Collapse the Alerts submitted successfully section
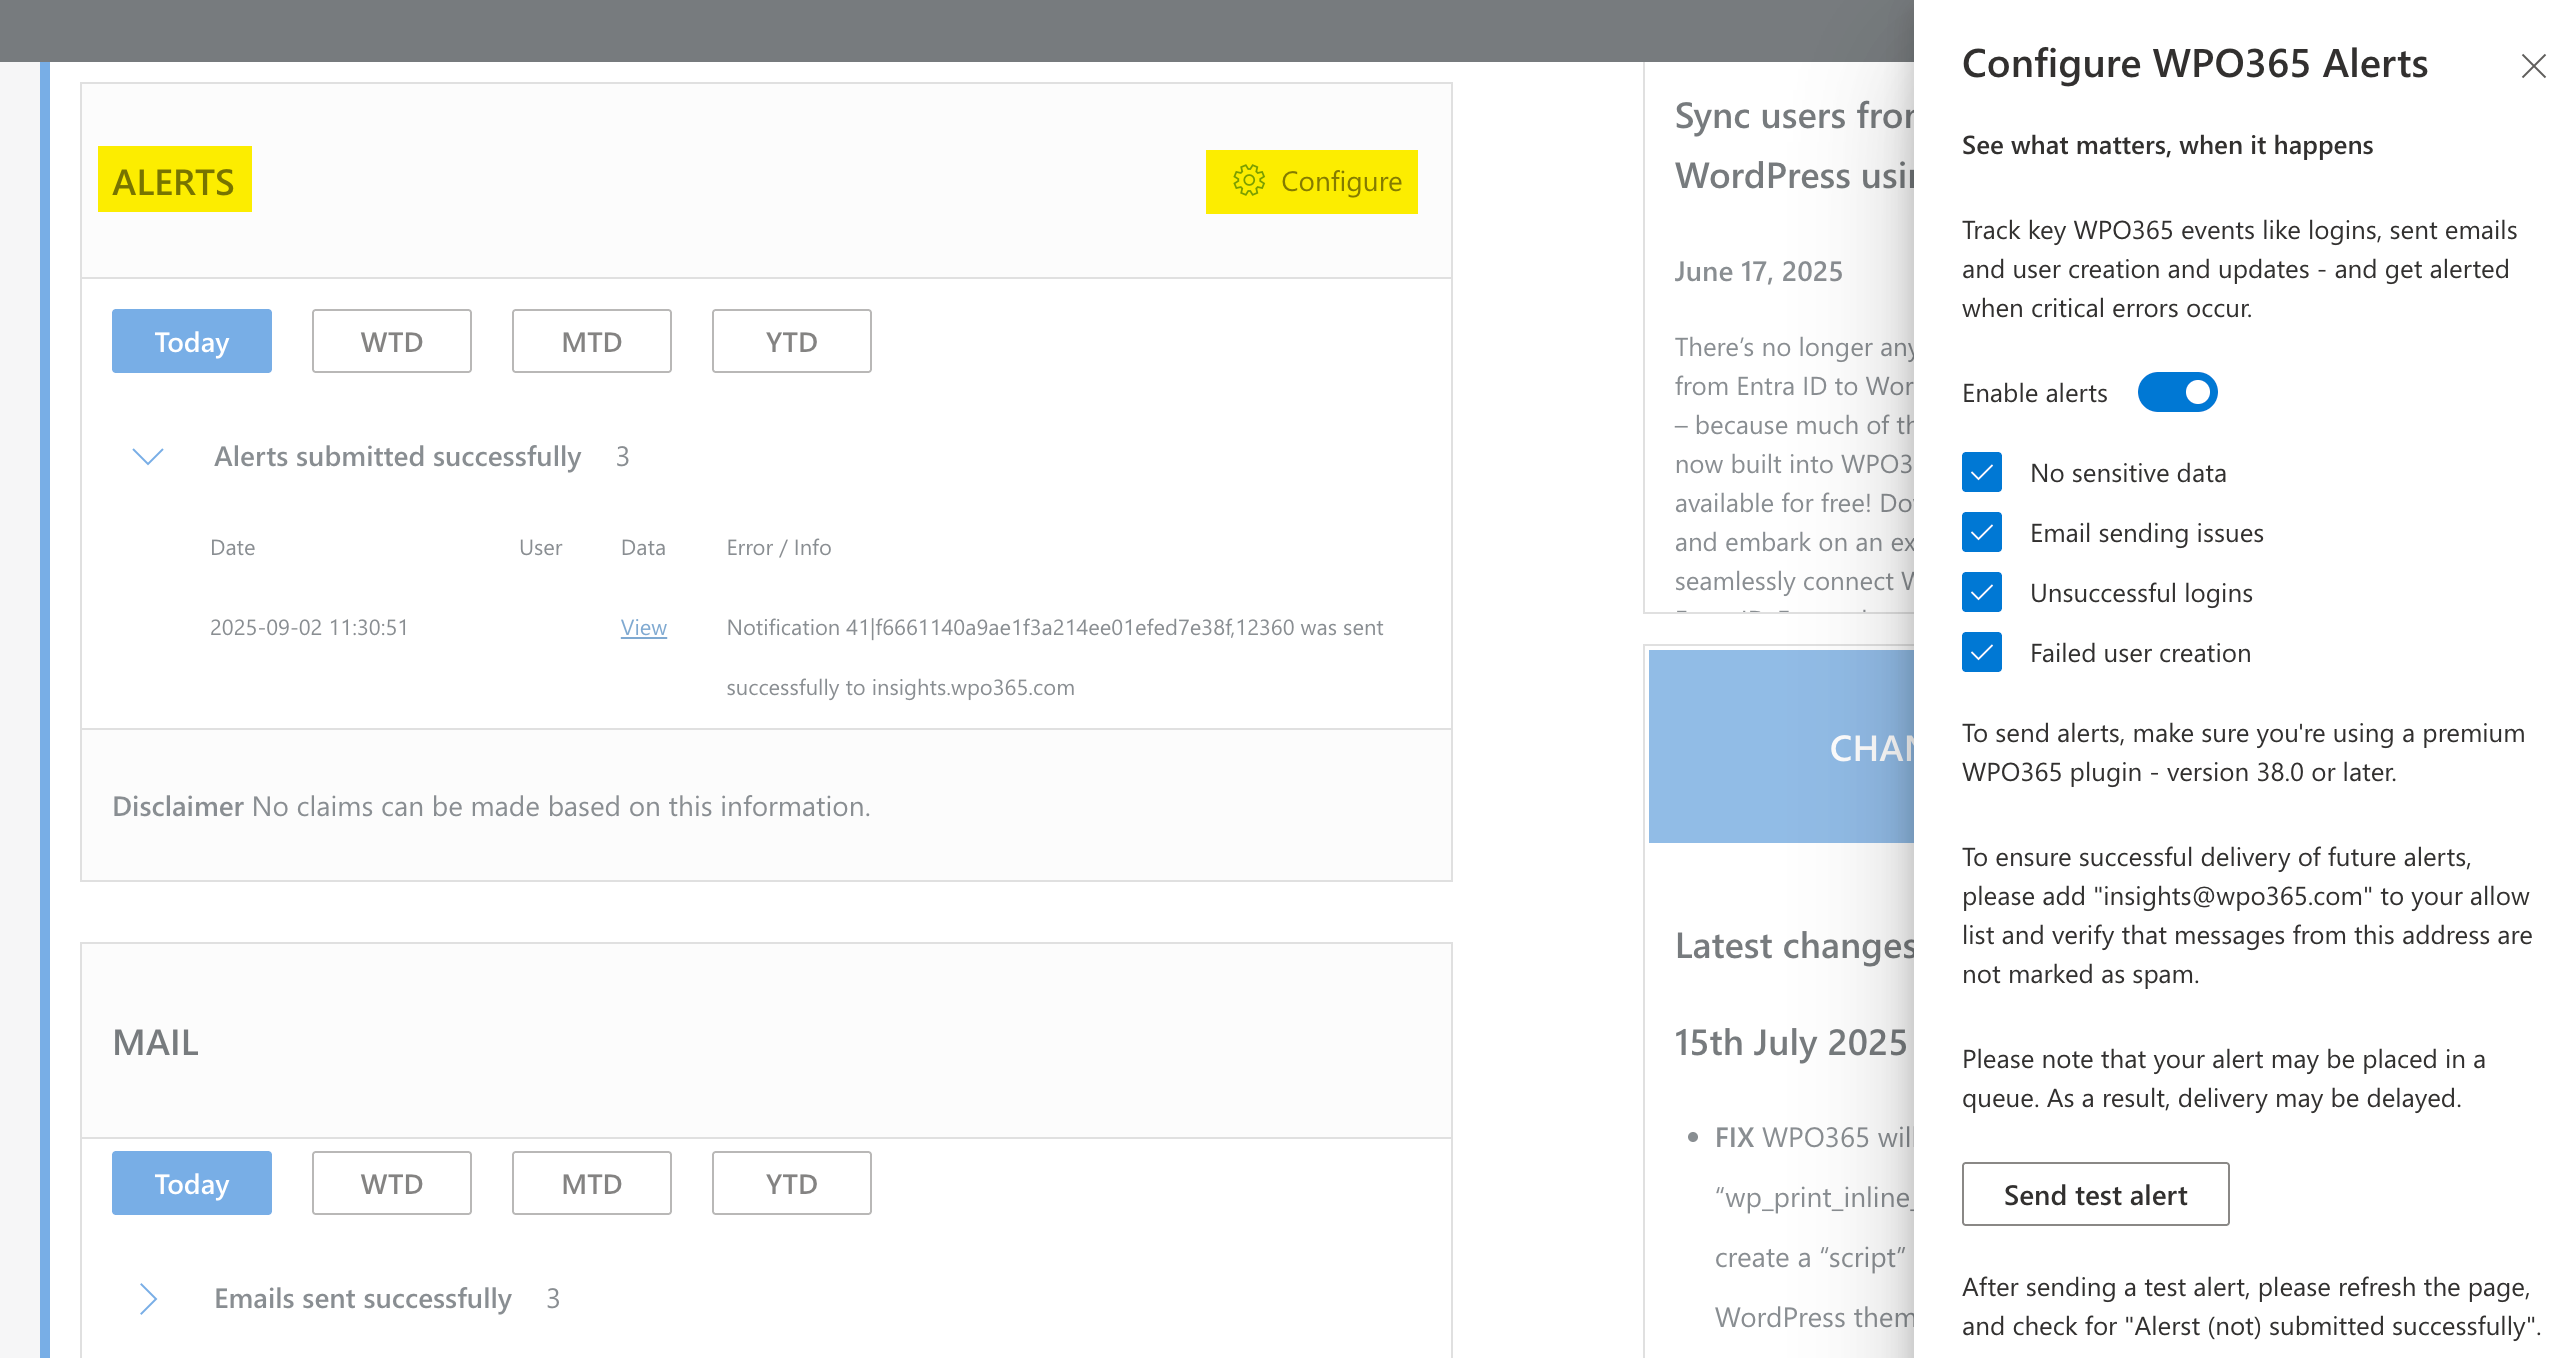This screenshot has width=2558, height=1358. click(x=148, y=457)
